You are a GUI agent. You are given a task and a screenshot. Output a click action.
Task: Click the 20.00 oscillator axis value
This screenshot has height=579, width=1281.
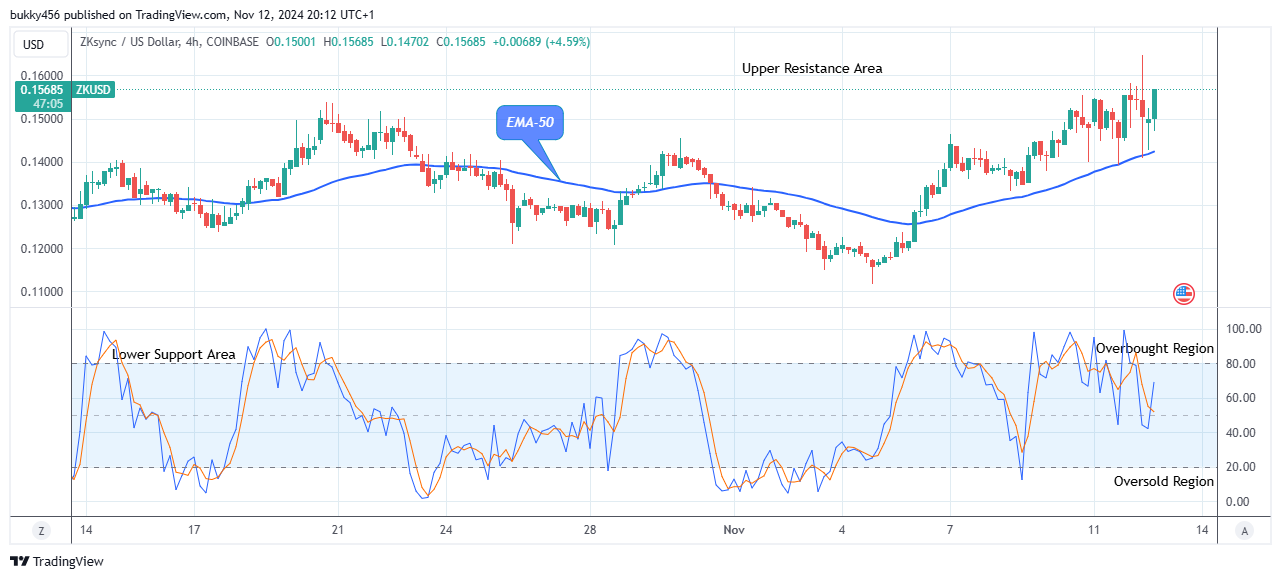click(x=1240, y=467)
